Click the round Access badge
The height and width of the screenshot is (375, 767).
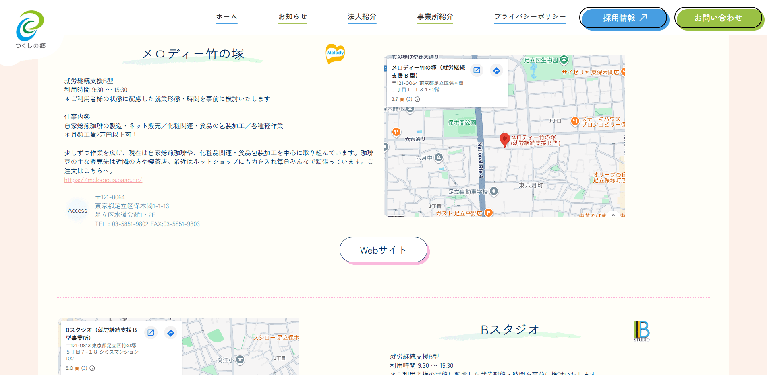pos(77,211)
